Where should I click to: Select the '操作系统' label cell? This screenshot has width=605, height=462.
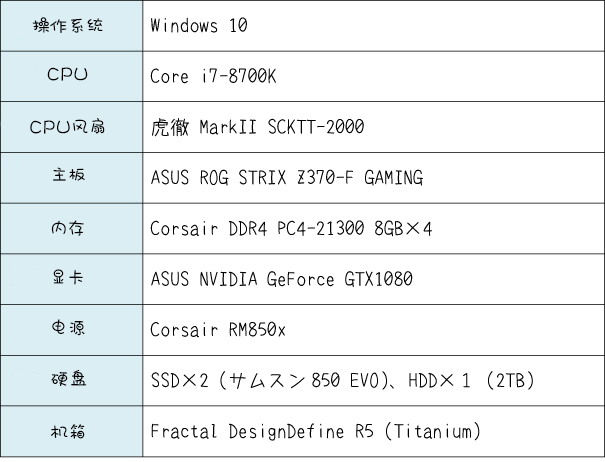tap(71, 26)
